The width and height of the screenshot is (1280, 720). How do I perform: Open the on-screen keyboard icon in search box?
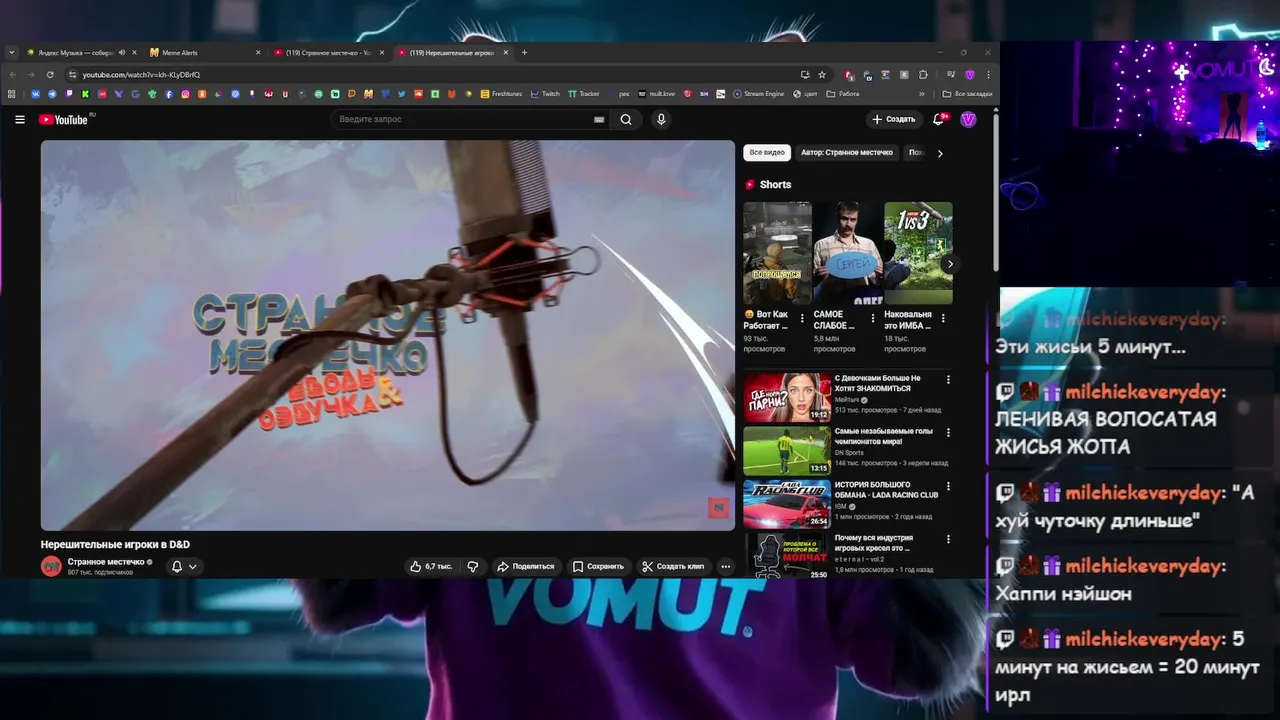click(x=599, y=119)
